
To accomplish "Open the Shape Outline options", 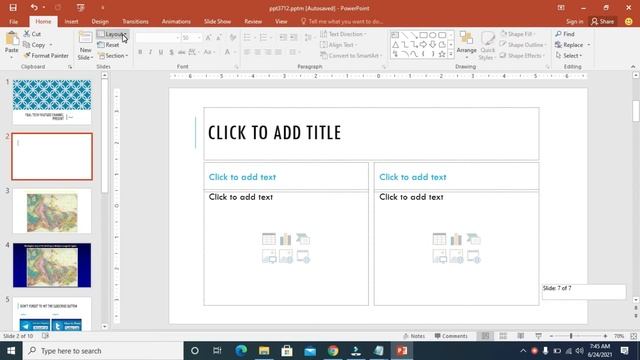I will 523,45.
